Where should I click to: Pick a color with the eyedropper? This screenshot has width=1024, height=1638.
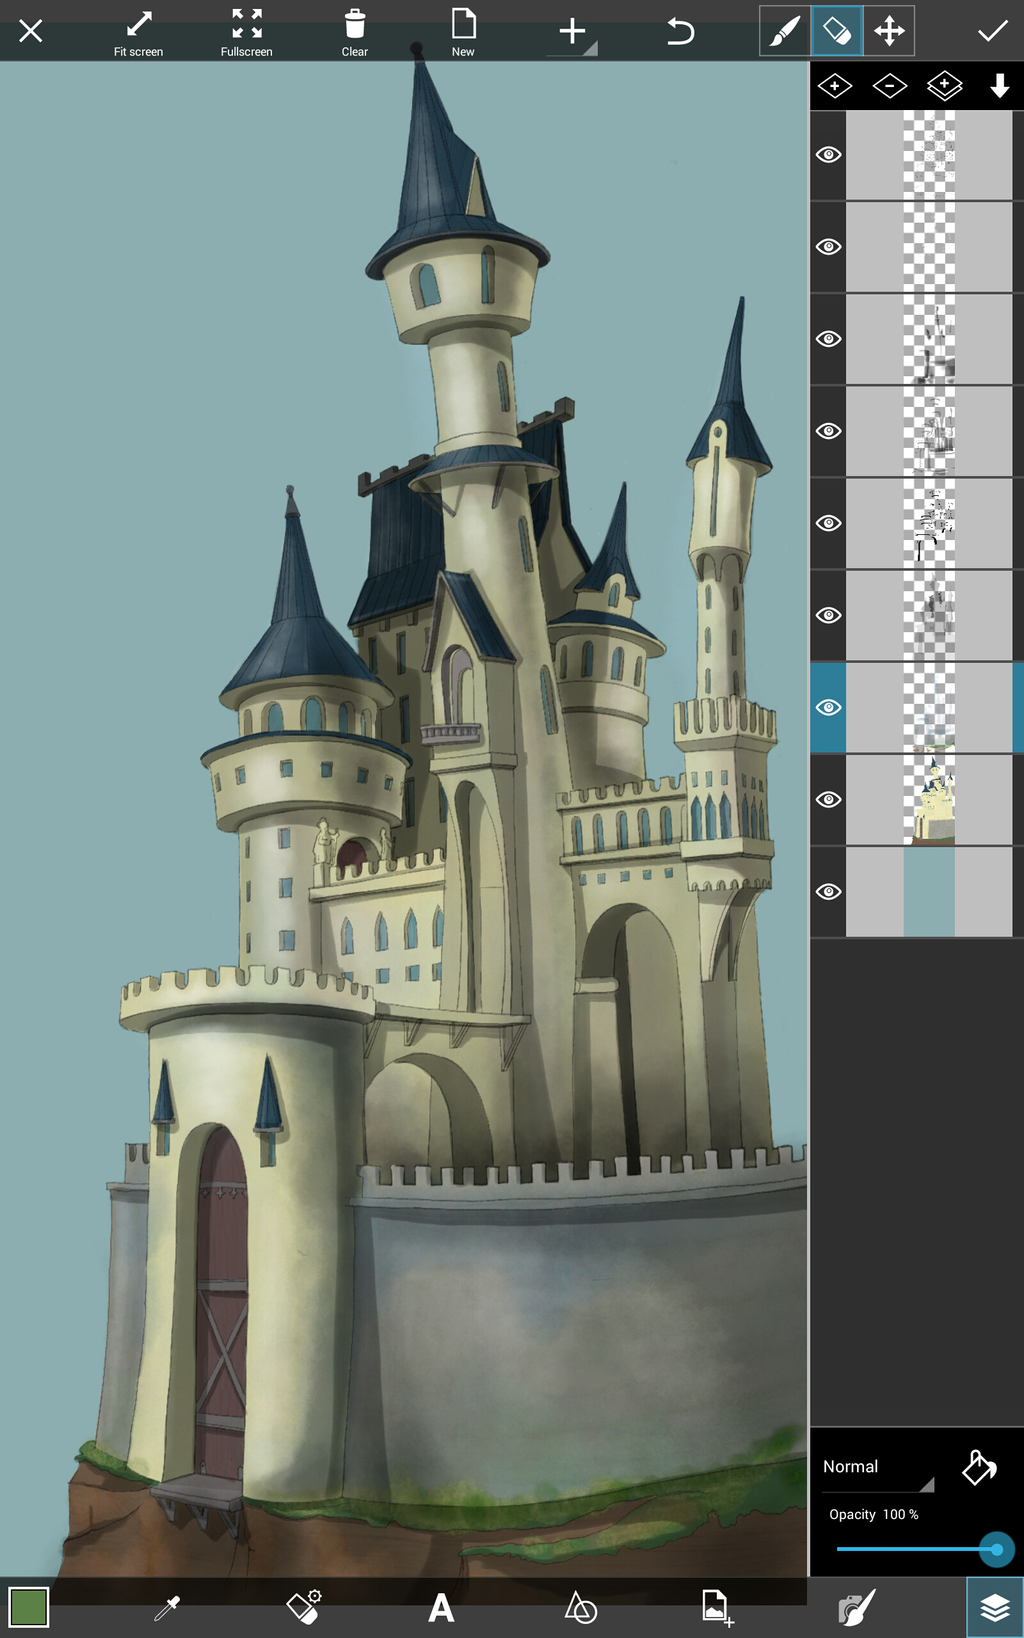click(x=167, y=1608)
